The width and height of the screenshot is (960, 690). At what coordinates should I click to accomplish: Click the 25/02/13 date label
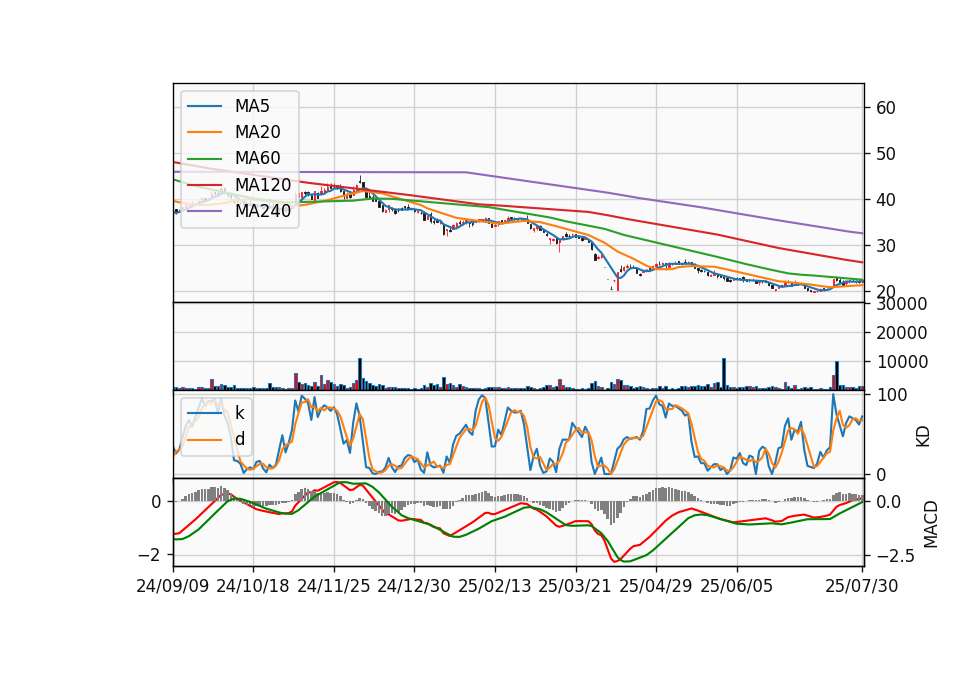pos(495,586)
